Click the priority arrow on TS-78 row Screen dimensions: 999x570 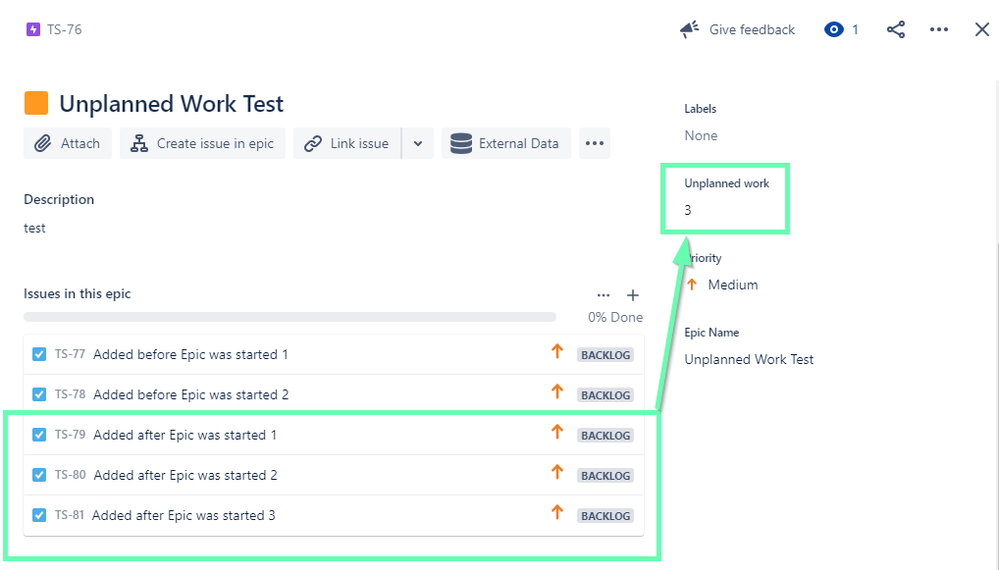(557, 391)
